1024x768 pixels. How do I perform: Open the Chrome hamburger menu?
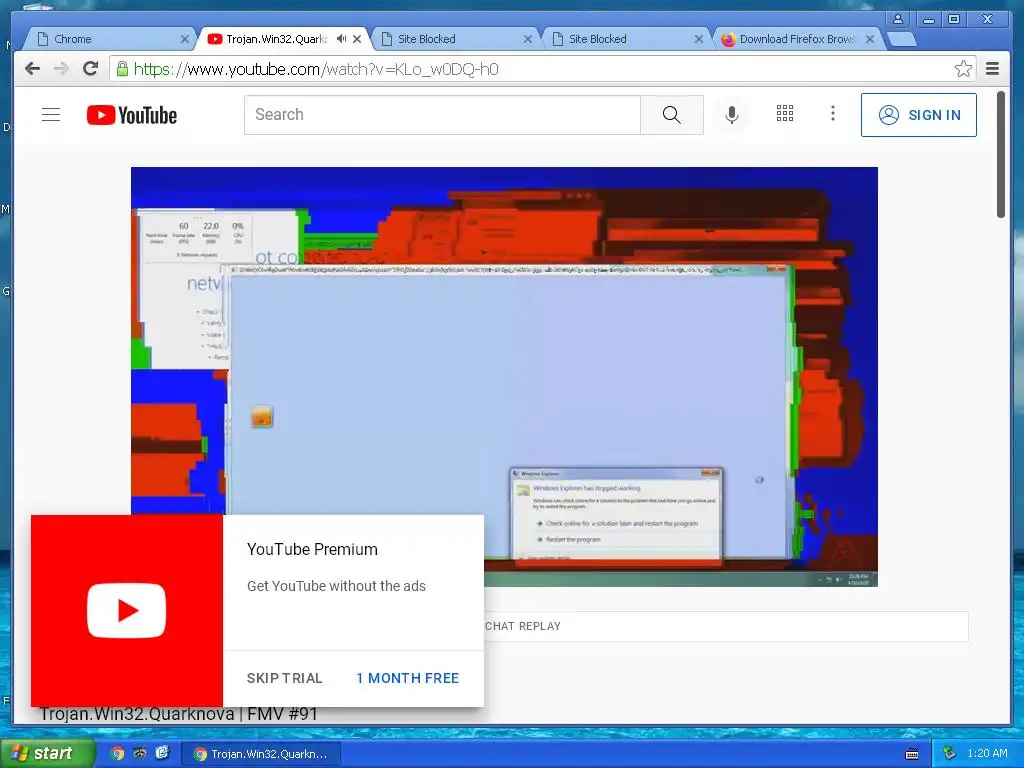click(x=993, y=69)
